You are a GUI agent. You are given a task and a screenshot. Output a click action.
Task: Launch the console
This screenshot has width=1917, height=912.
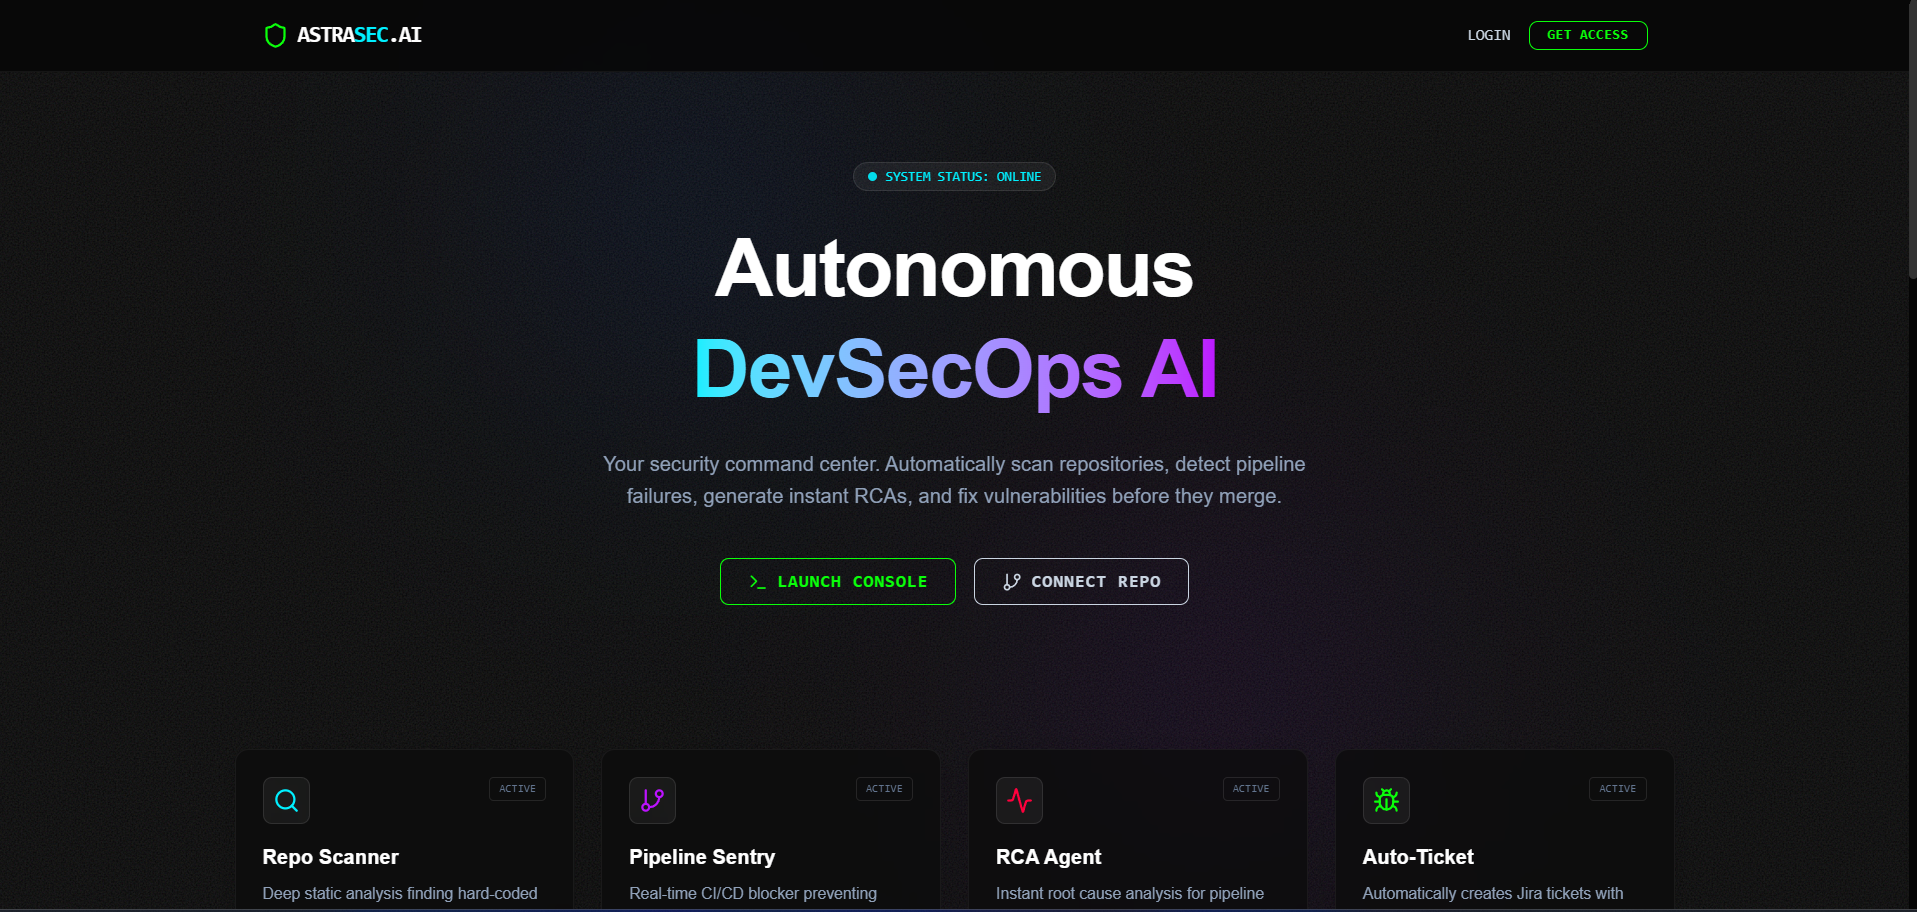(x=838, y=581)
